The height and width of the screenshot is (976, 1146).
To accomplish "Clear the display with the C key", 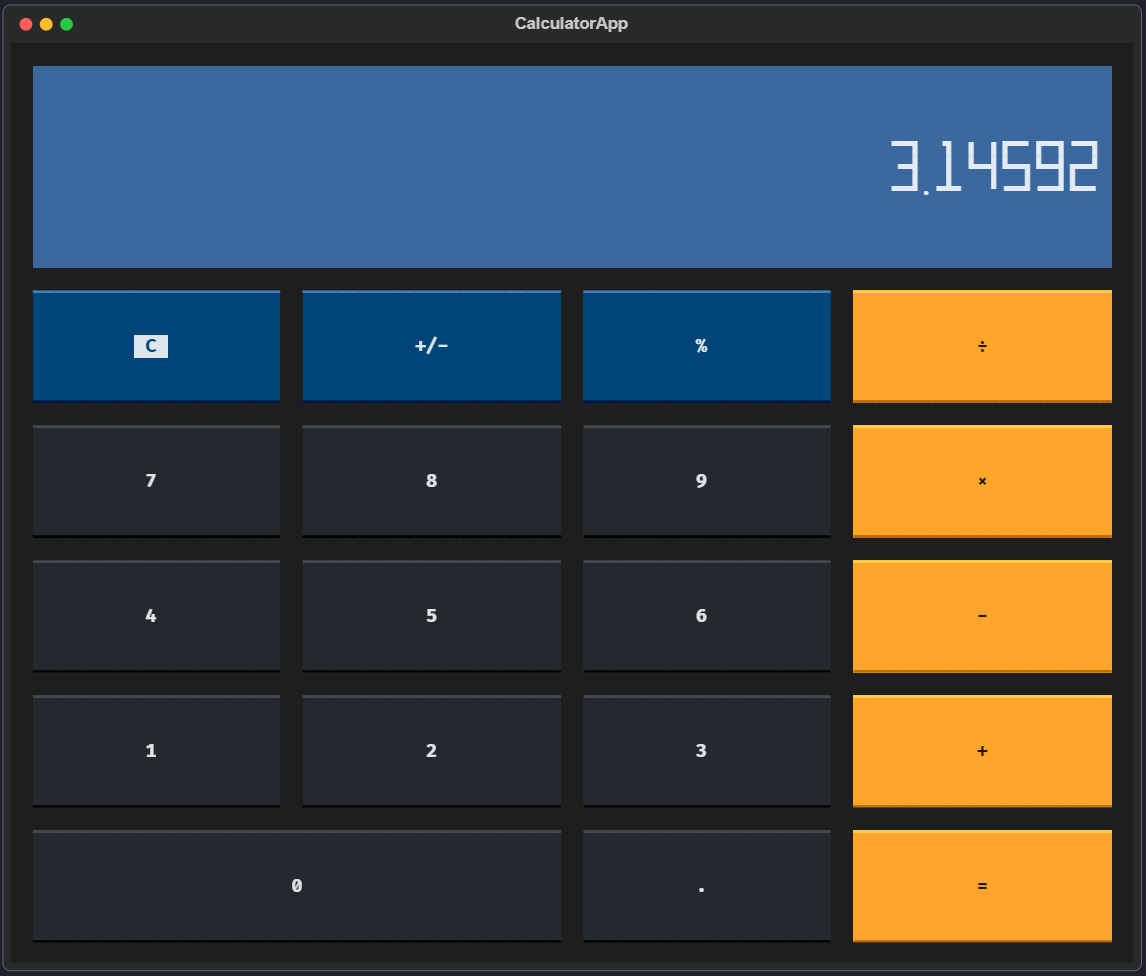I will [156, 345].
